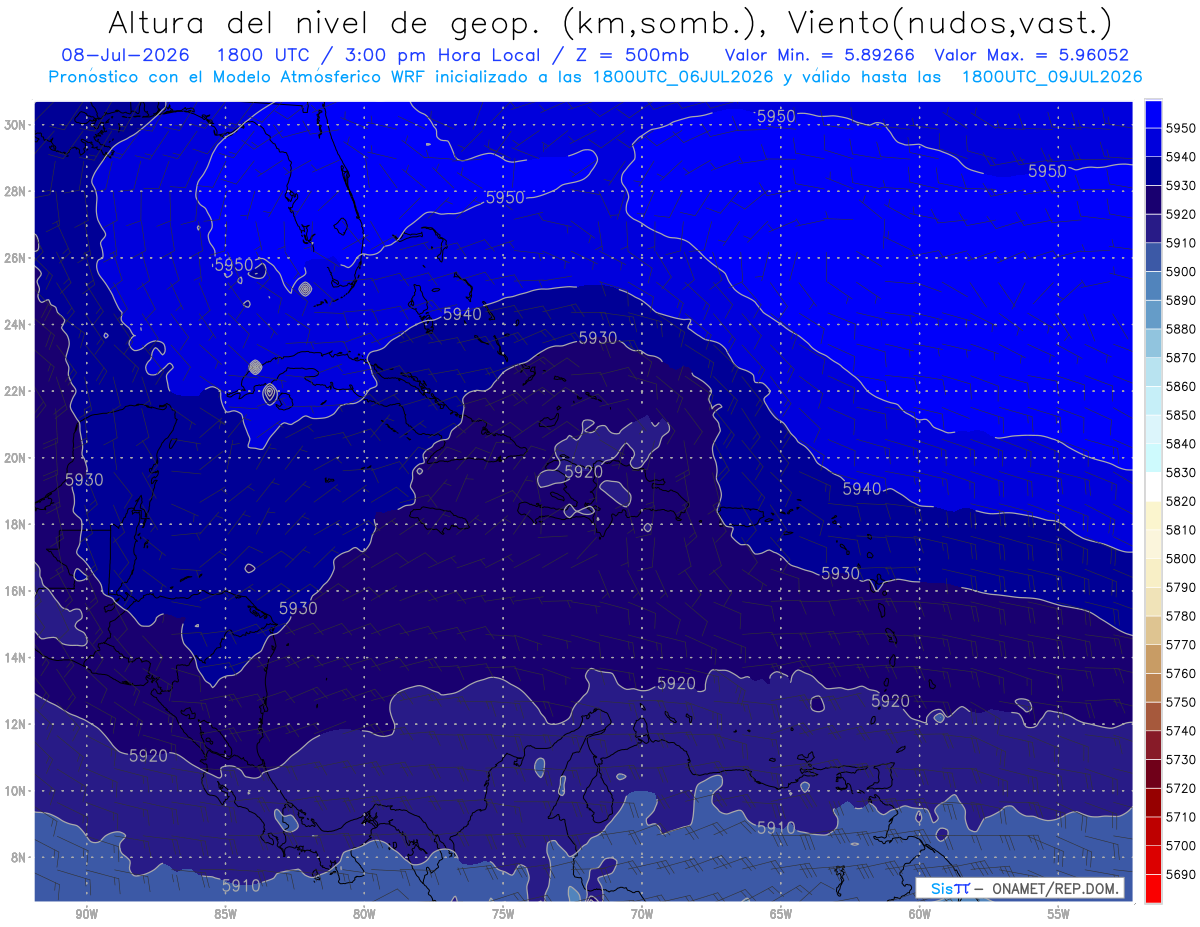Click the 26N latitude axis label
Image resolution: width=1200 pixels, height=927 pixels.
coord(17,258)
